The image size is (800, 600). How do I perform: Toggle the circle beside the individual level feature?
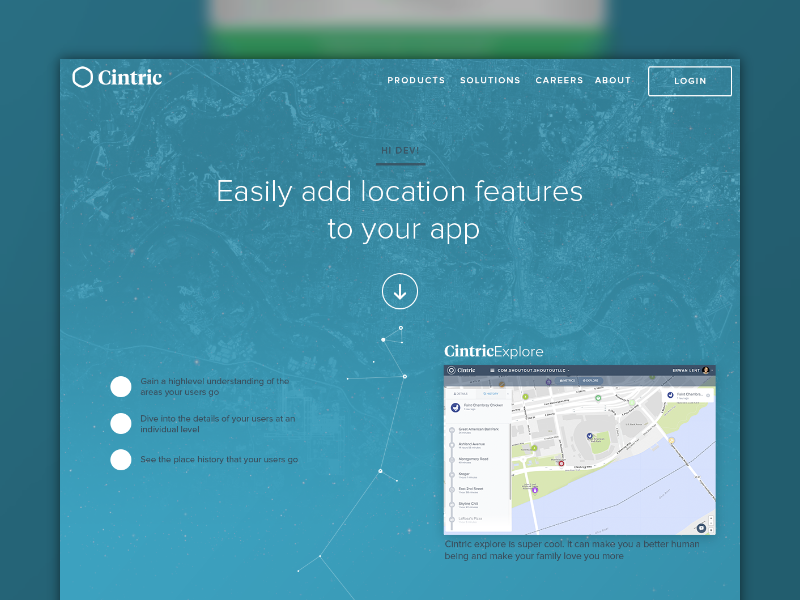tap(121, 423)
